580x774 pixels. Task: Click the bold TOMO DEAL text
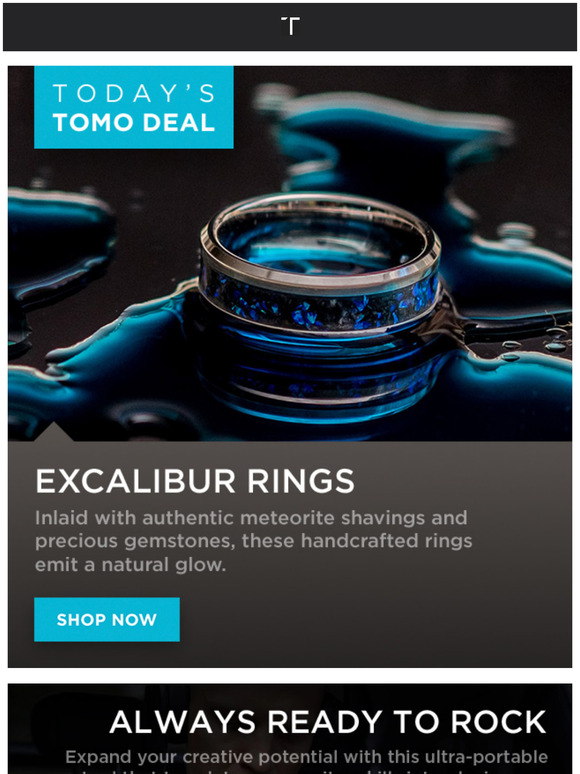[x=134, y=122]
